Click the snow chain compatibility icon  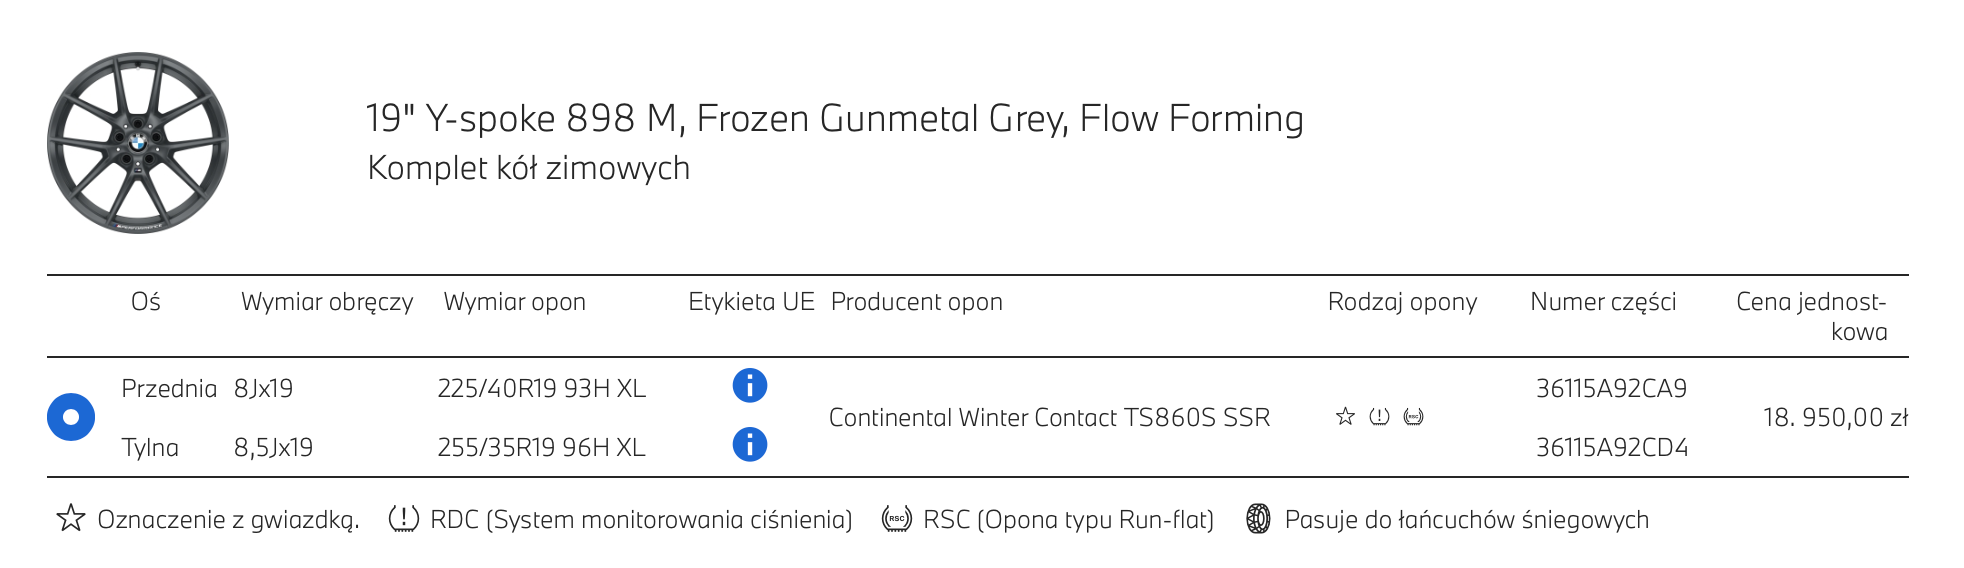pyautogui.click(x=1258, y=518)
